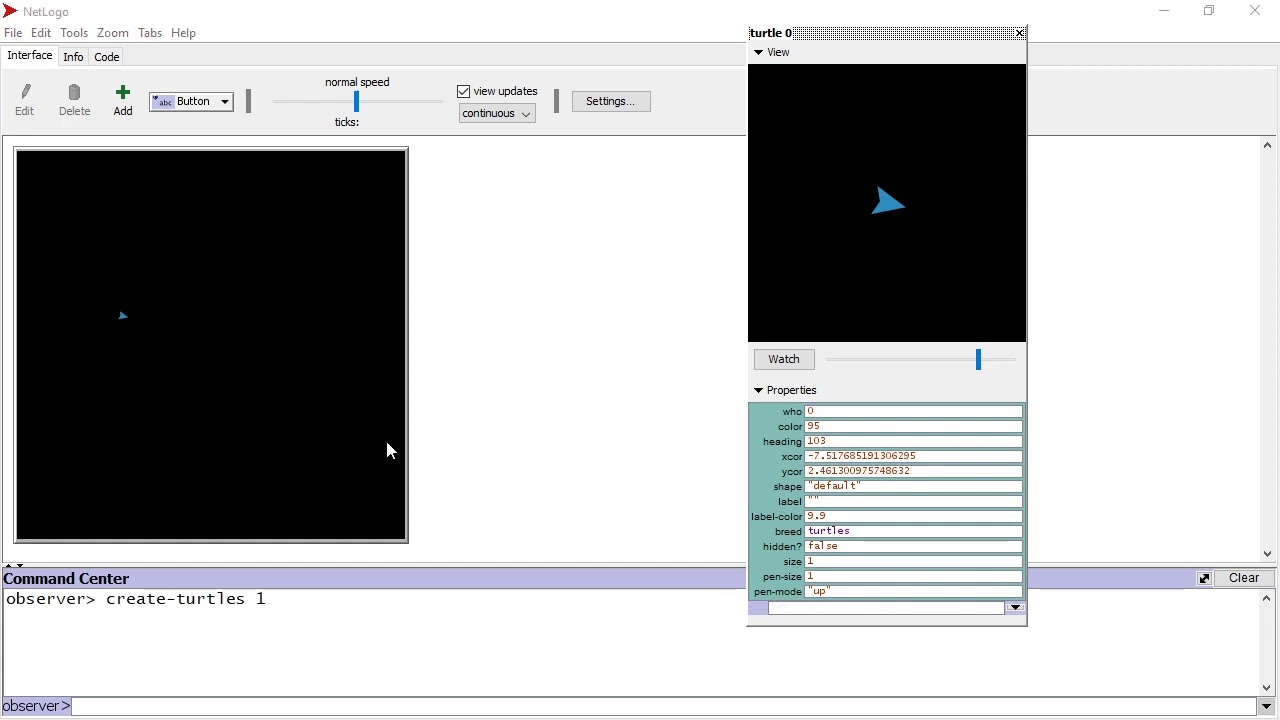Open the Edit menu
Screen dimensions: 1280x720
click(41, 33)
